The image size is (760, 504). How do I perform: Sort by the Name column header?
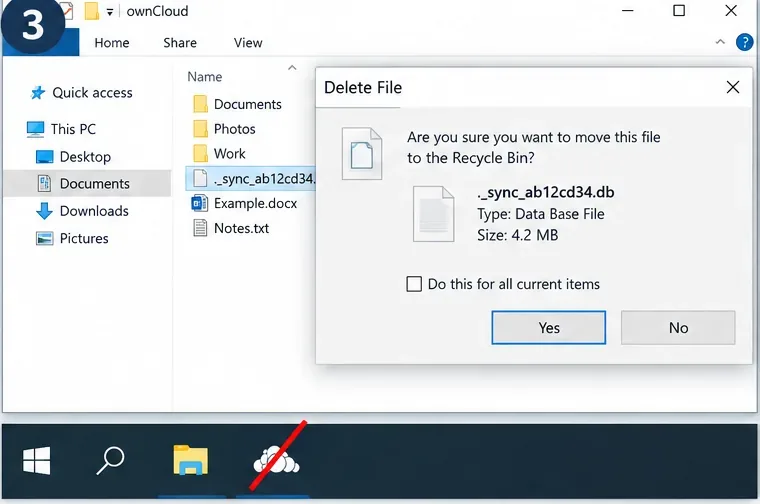coord(205,77)
